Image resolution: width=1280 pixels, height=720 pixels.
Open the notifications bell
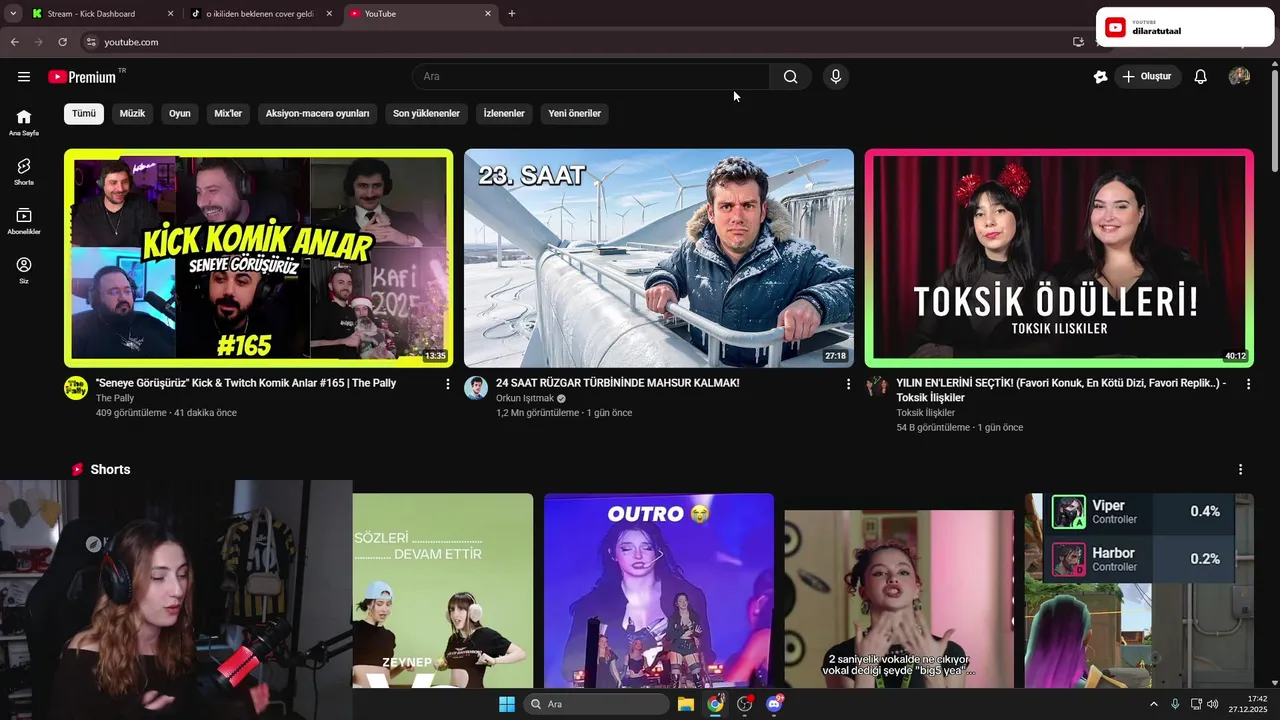pos(1201,77)
